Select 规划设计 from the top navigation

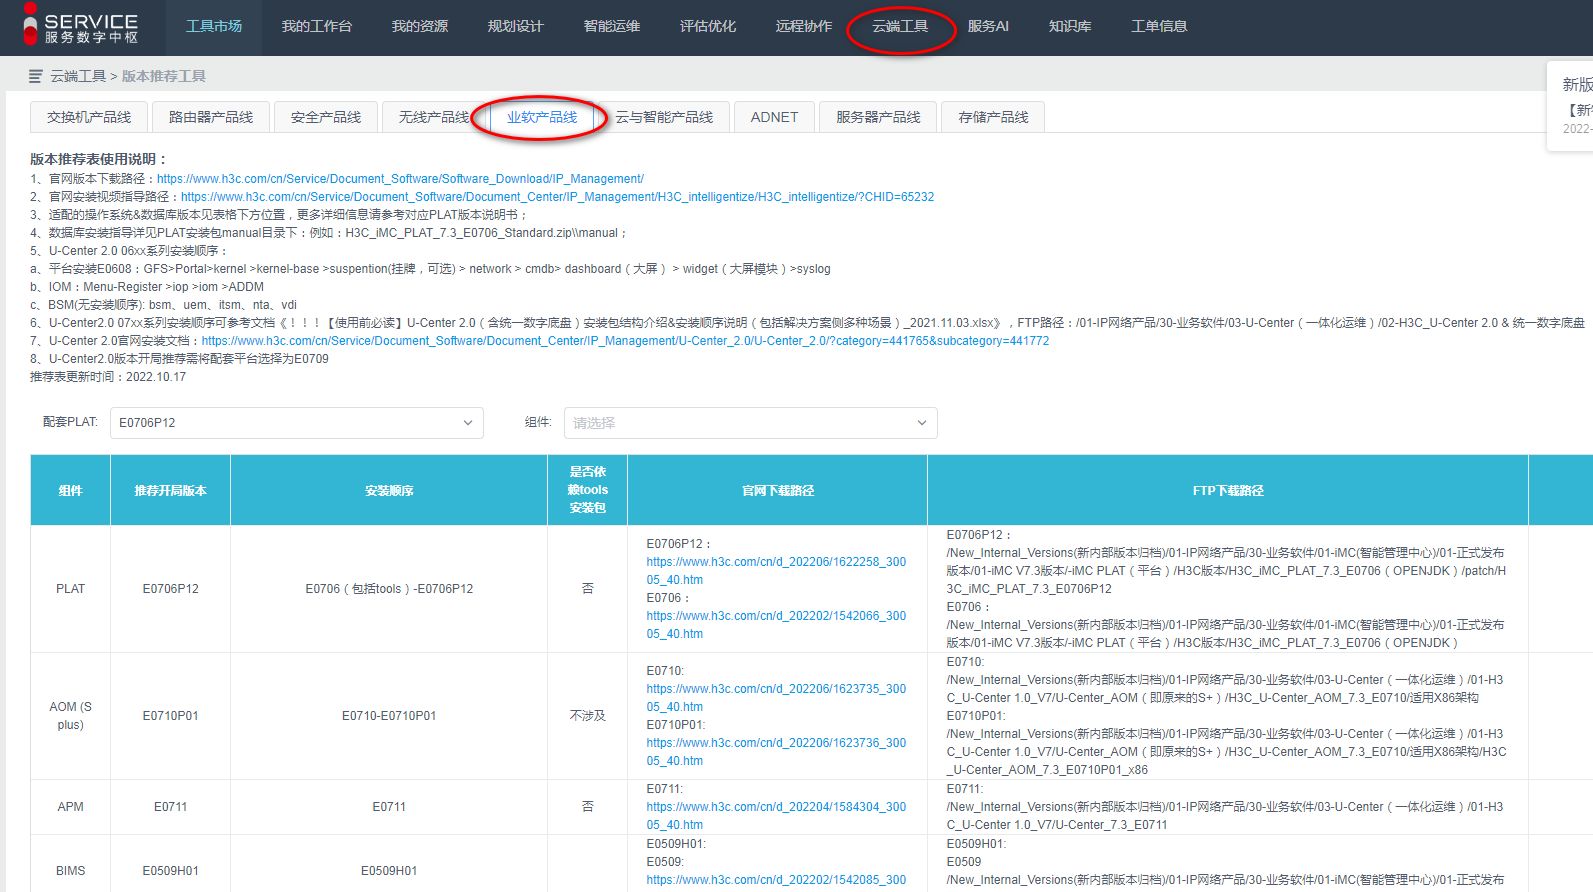(x=516, y=26)
